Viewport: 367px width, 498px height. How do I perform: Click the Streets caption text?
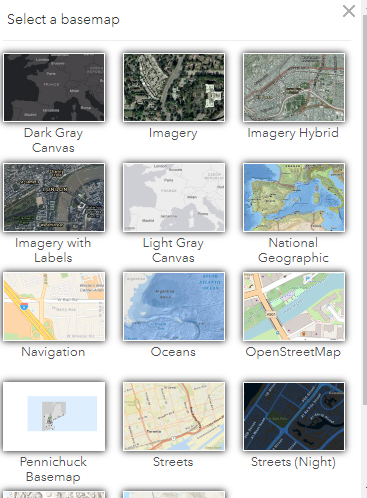(x=173, y=462)
